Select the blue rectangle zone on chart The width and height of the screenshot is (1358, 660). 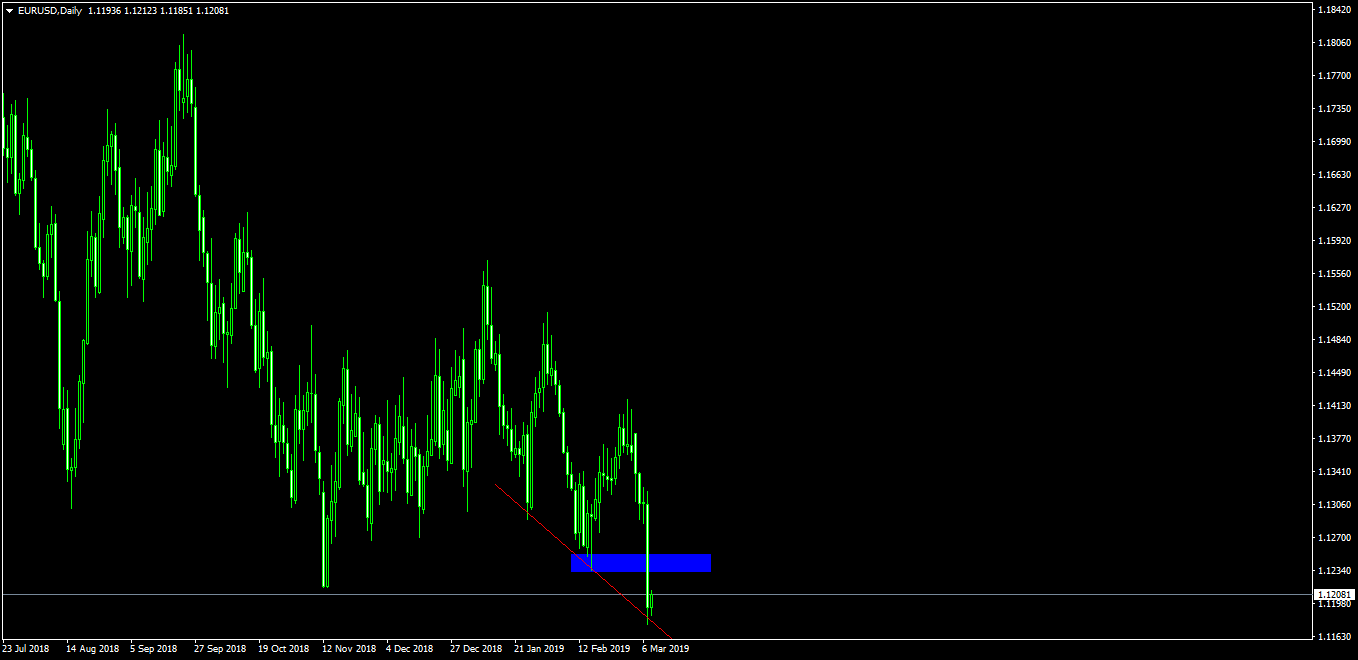tap(641, 562)
